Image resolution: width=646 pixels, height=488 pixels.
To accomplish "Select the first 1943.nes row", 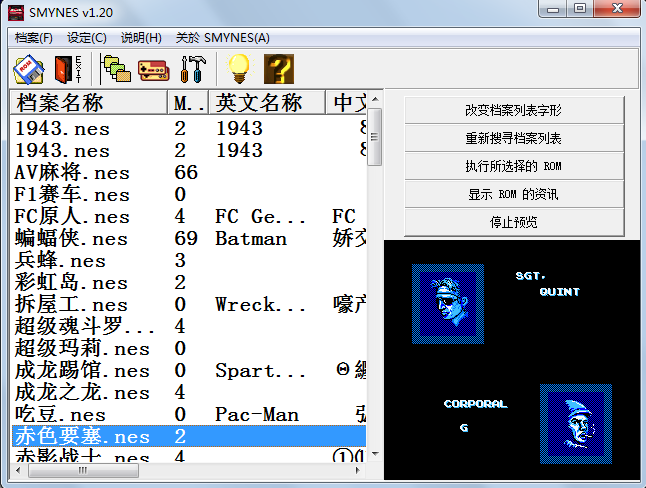I will [x=189, y=128].
